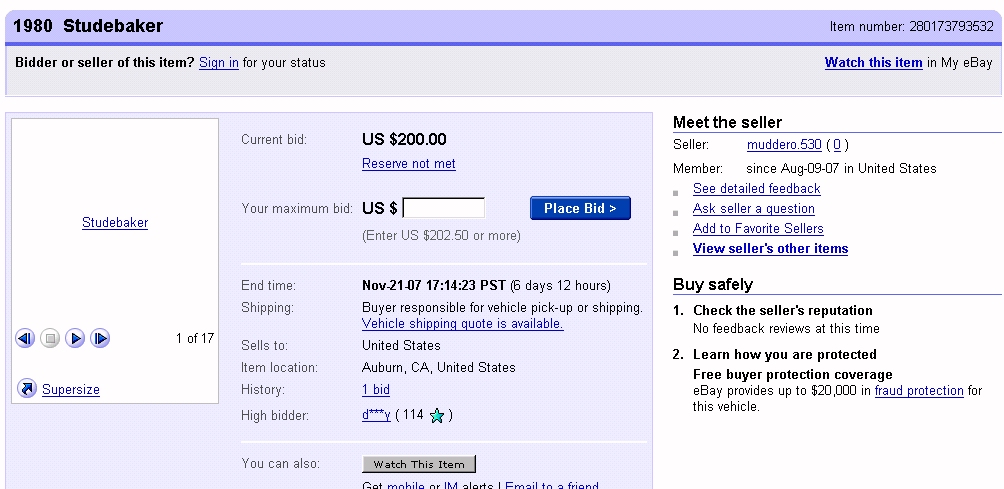
Task: Open the fraud protection link
Action: tap(919, 391)
